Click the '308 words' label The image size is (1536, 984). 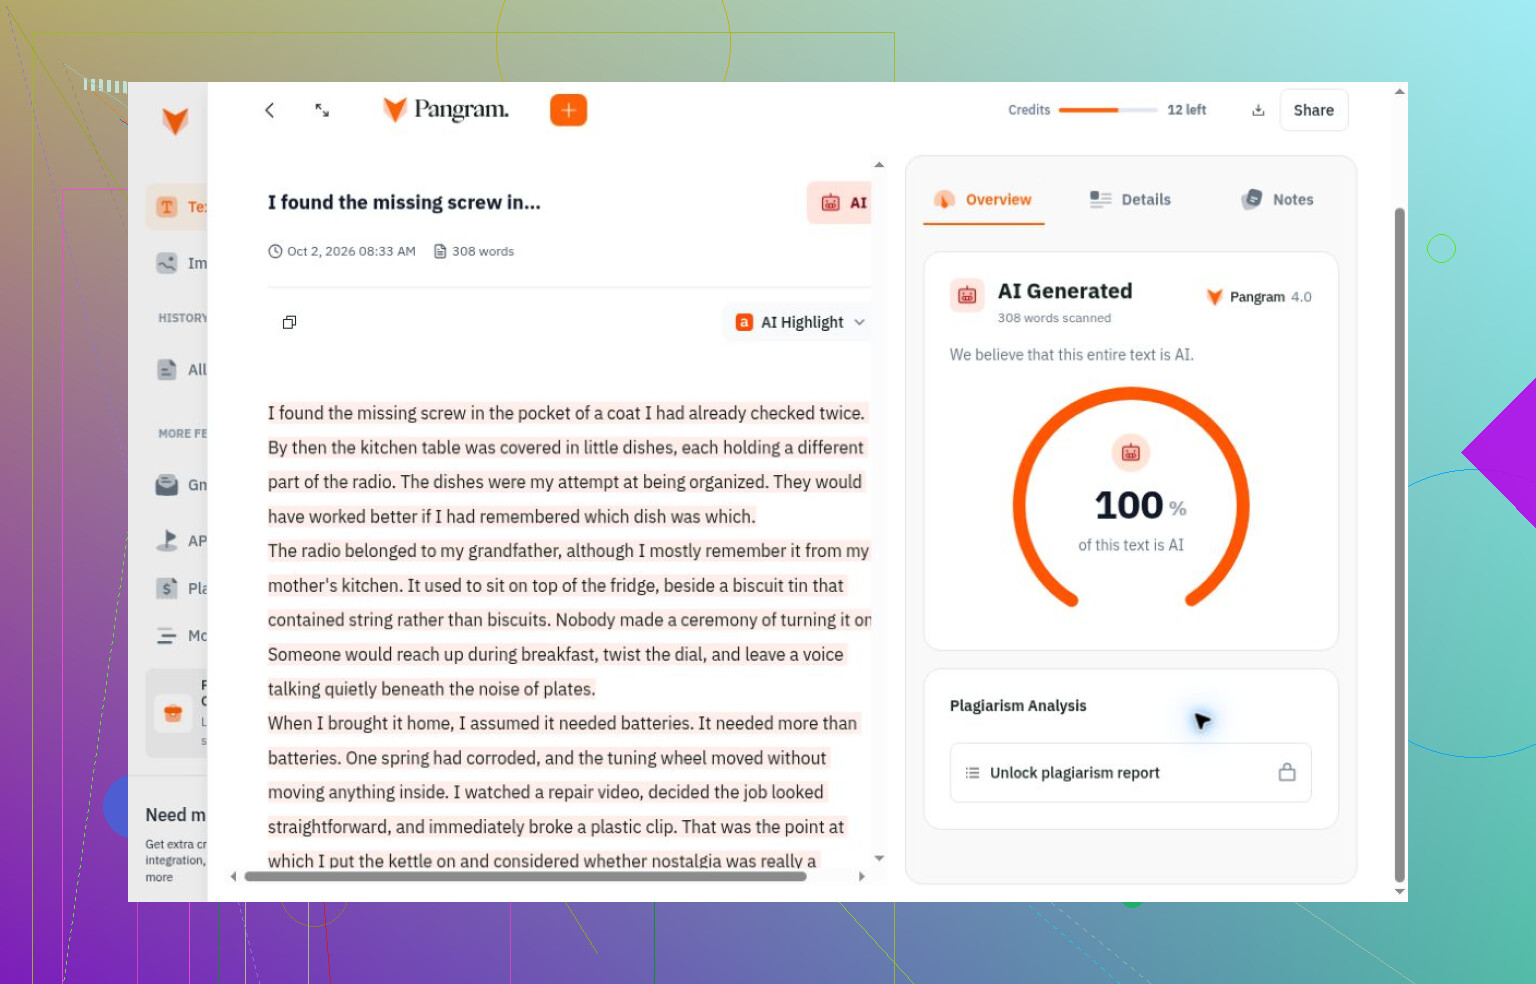tap(483, 251)
